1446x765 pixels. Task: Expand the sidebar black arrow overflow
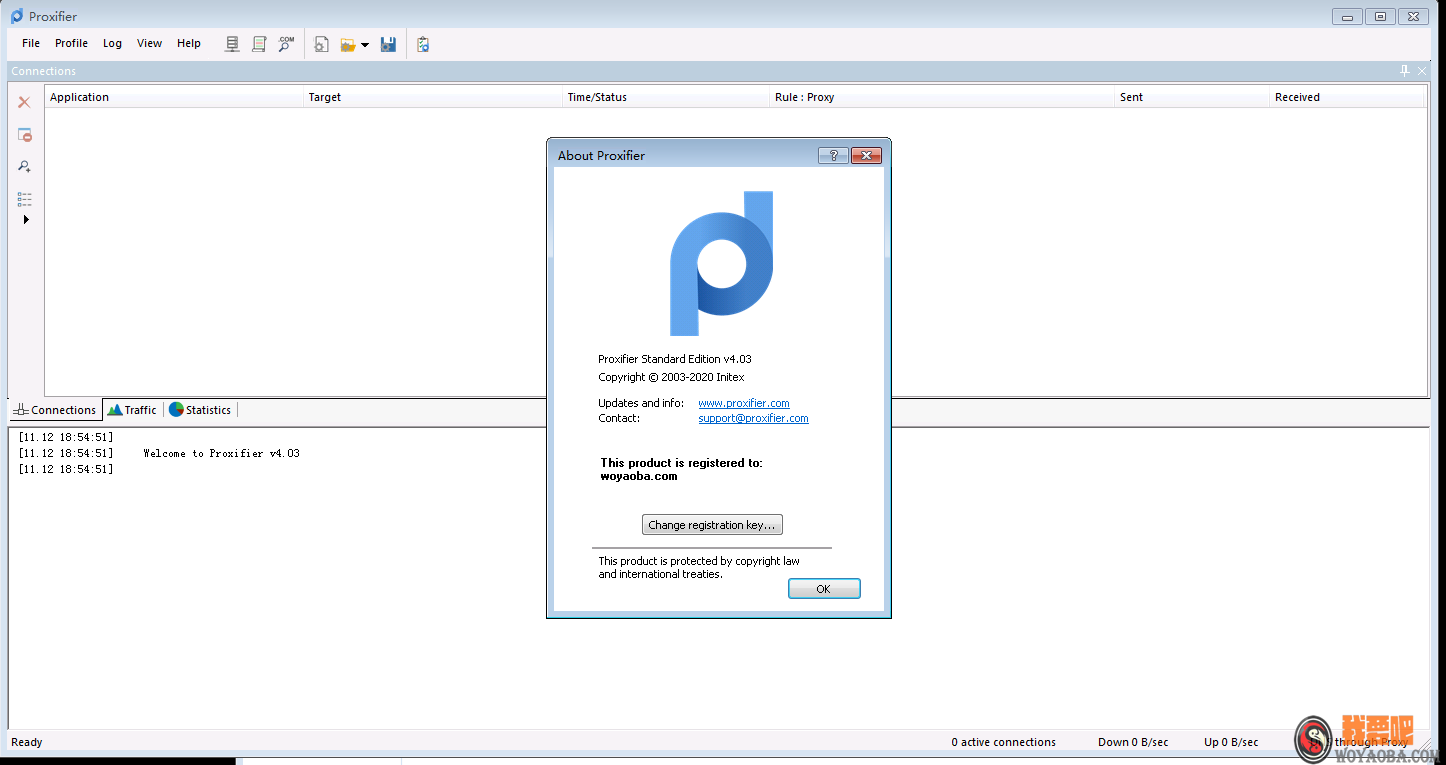click(x=26, y=219)
